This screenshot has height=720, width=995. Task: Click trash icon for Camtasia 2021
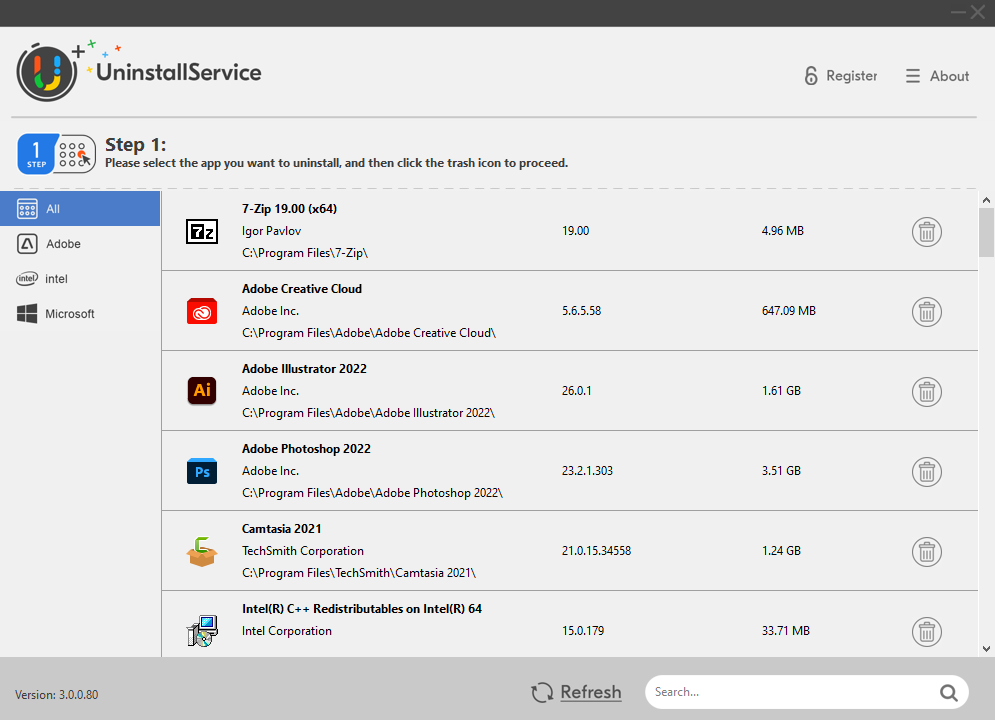[926, 552]
